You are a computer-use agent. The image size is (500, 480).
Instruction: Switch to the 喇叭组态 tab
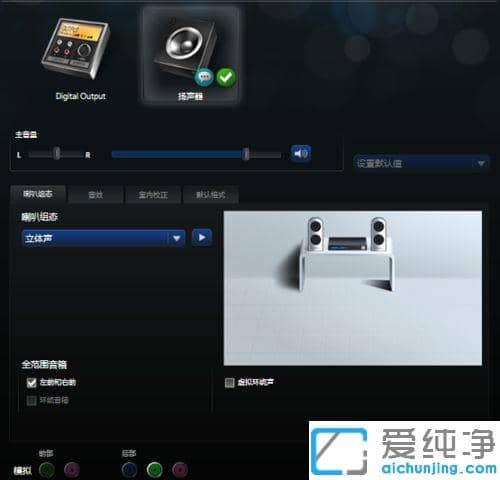click(x=38, y=194)
